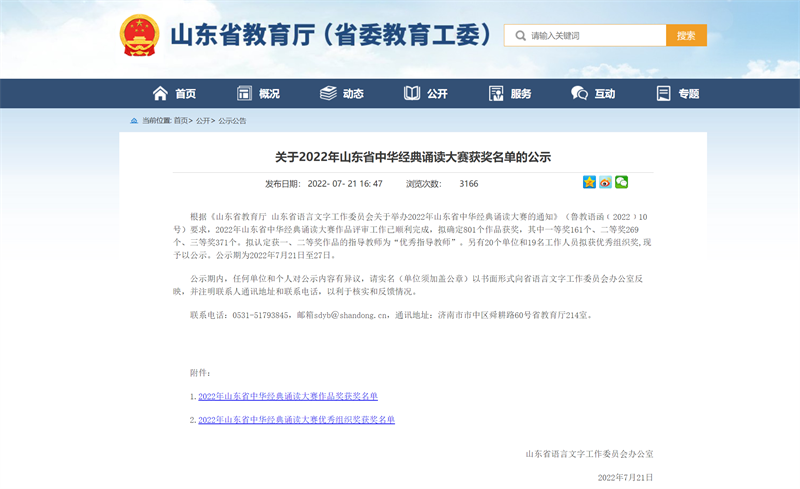
Task: Click the 动态 news icon
Action: coord(328,93)
